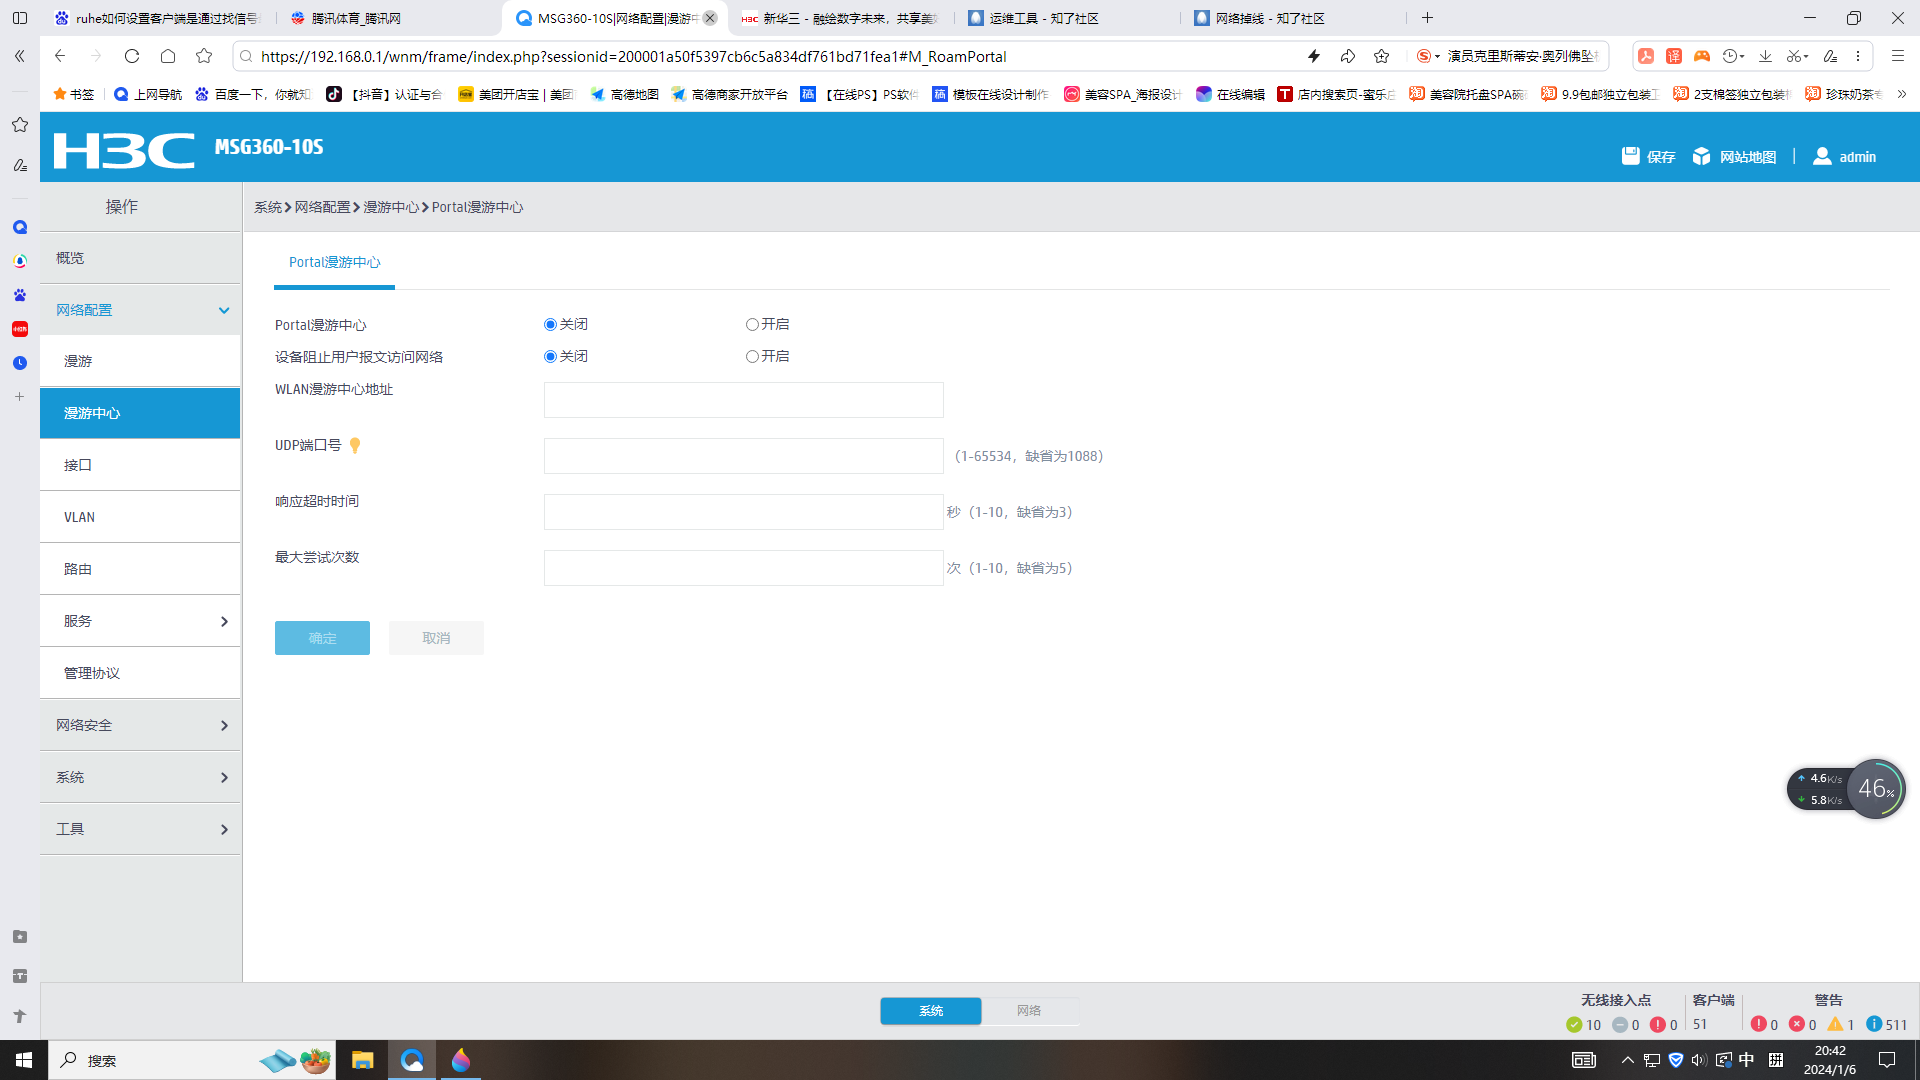Click the 确定 confirm button
This screenshot has height=1080, width=1920.
322,638
